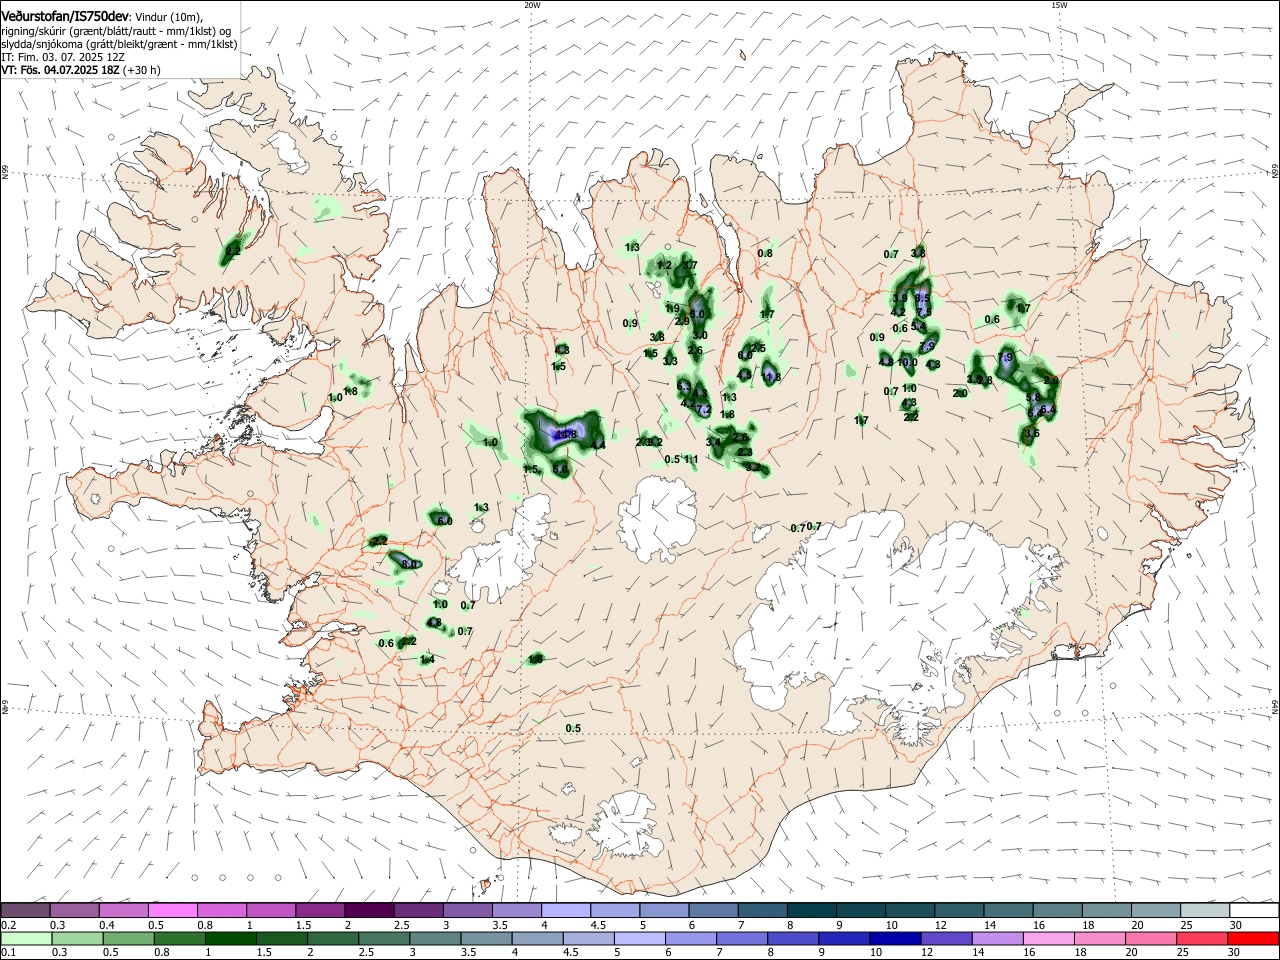Viewport: 1280px width, 960px height.
Task: Click the '10.0' precipitation value on the map
Action: pos(907,362)
